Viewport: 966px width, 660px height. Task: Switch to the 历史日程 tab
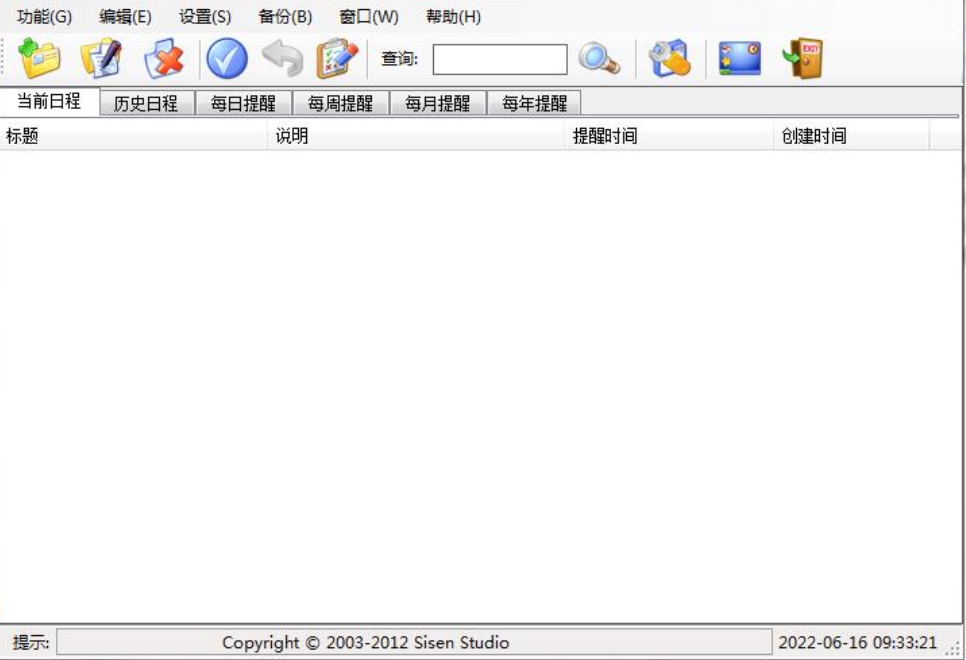(147, 103)
